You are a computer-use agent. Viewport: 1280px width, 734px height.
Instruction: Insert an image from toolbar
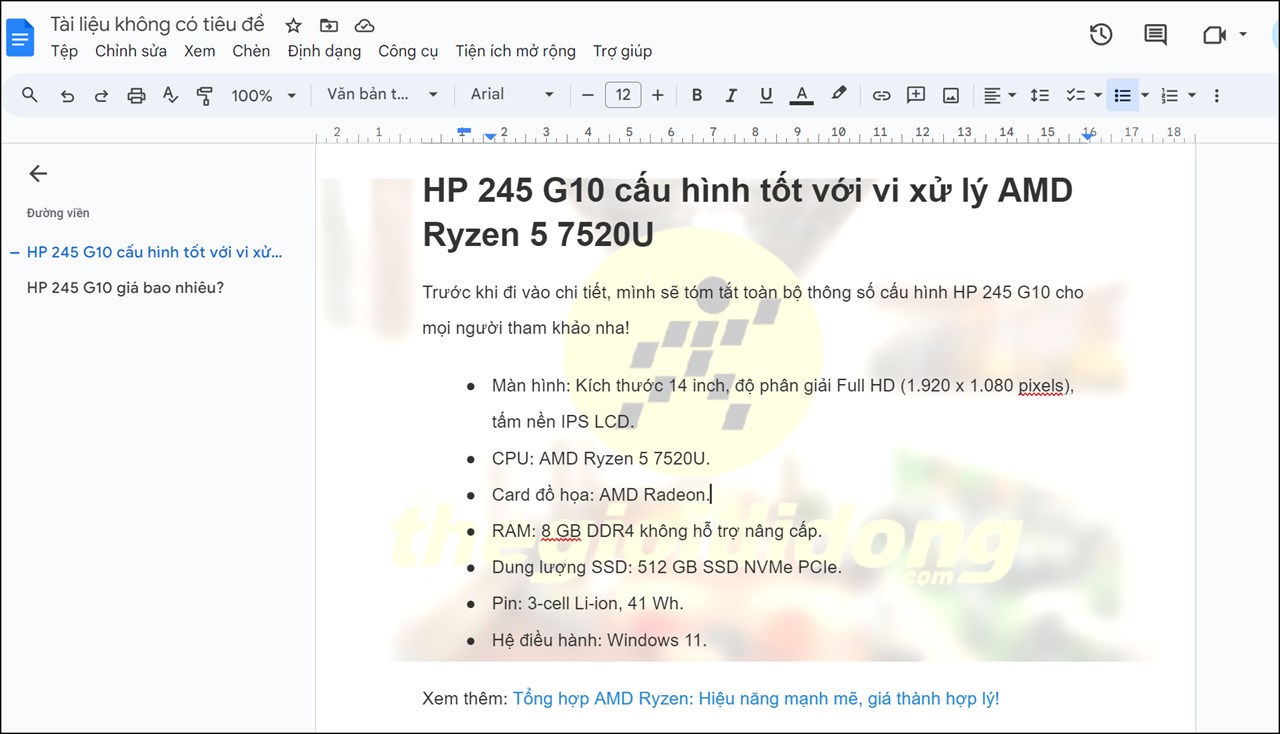[951, 95]
